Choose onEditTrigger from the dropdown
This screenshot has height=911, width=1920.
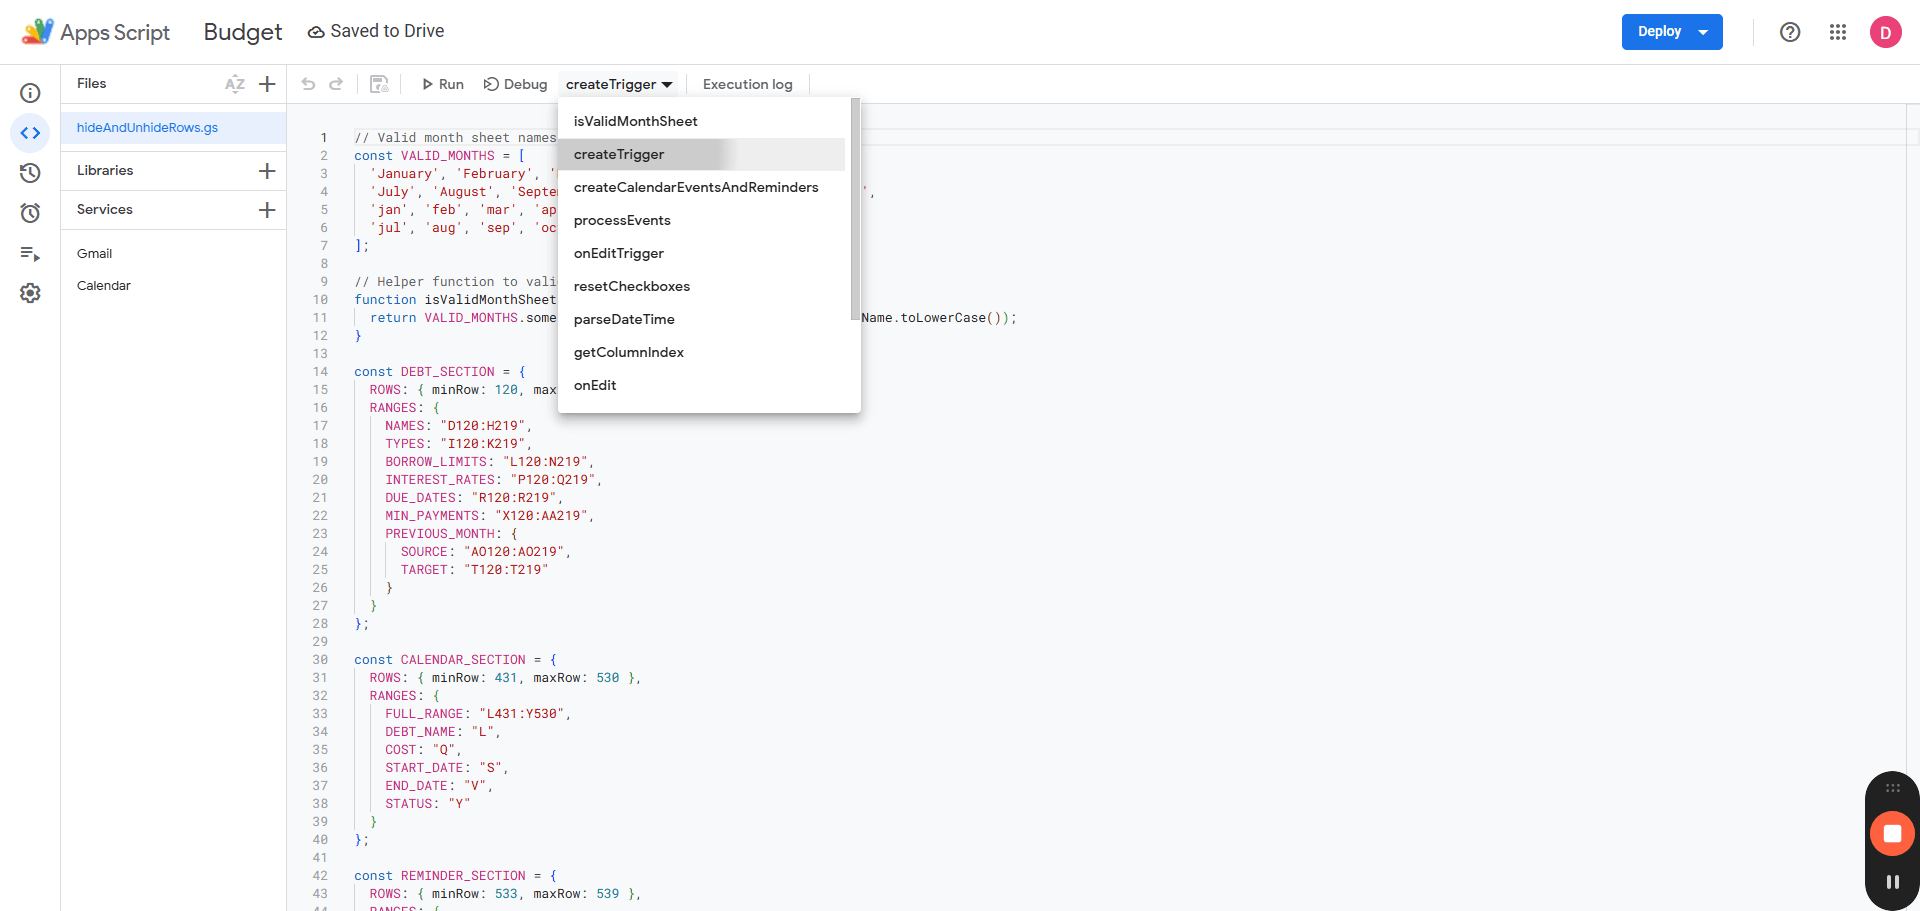pyautogui.click(x=702, y=253)
